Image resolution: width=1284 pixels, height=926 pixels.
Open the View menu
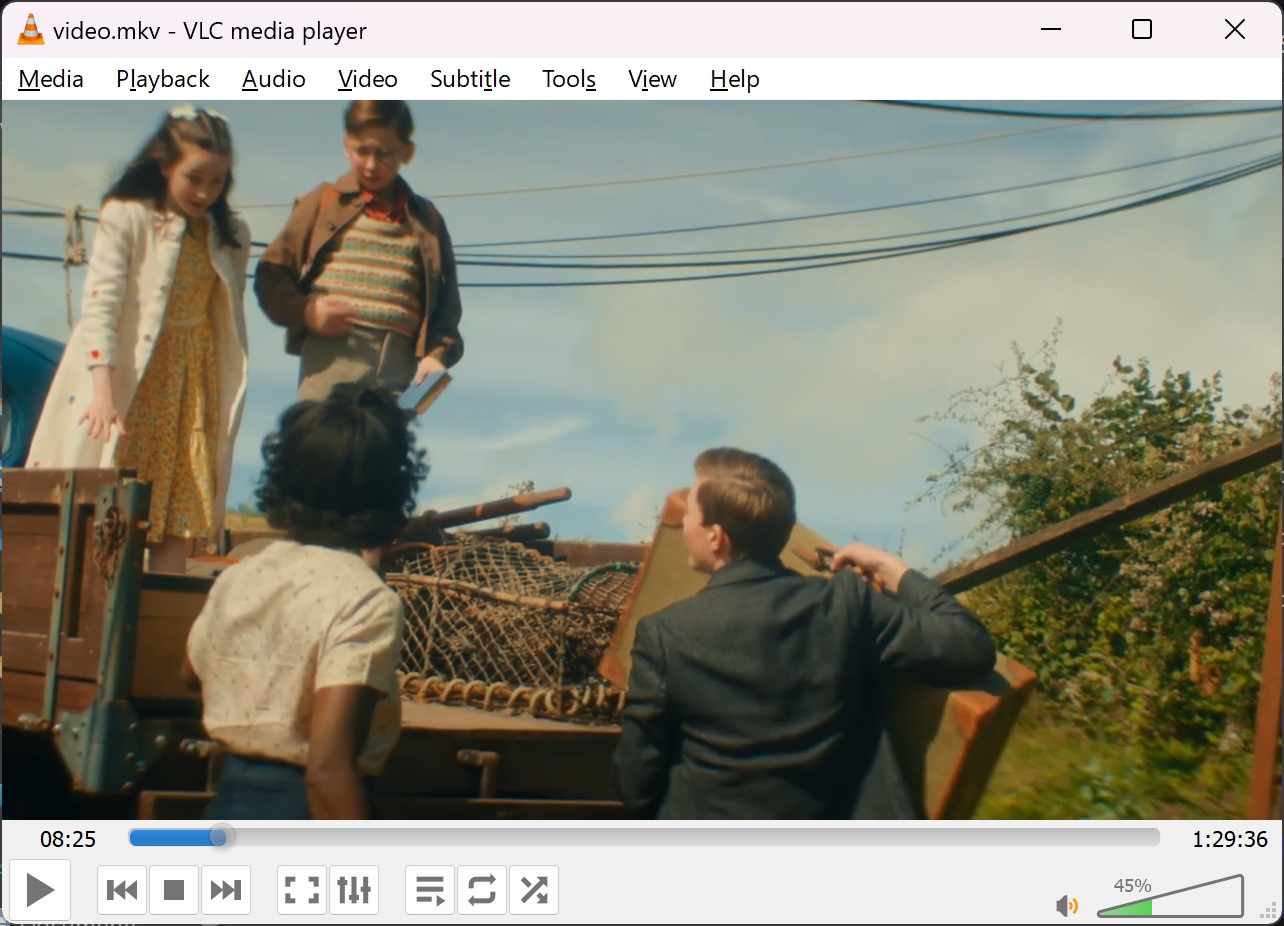coord(652,79)
